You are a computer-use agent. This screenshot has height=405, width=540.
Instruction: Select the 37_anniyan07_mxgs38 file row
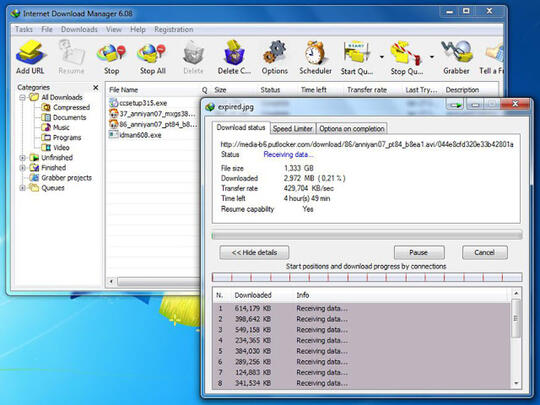[152, 114]
